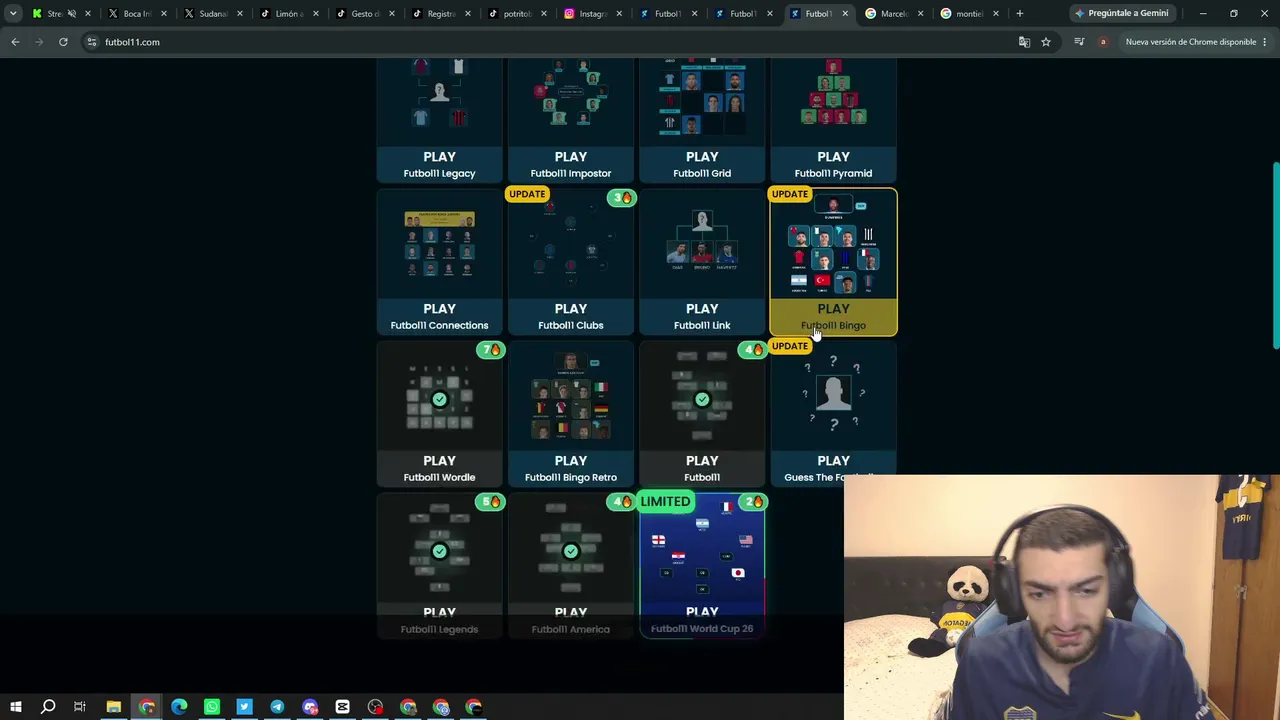Viewport: 1280px width, 720px height.
Task: Play the highlighted Futbol11 Bingo game
Action: coord(833,262)
